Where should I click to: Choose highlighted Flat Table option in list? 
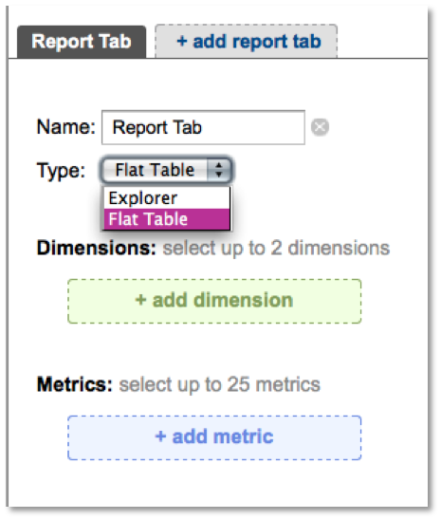pos(166,219)
